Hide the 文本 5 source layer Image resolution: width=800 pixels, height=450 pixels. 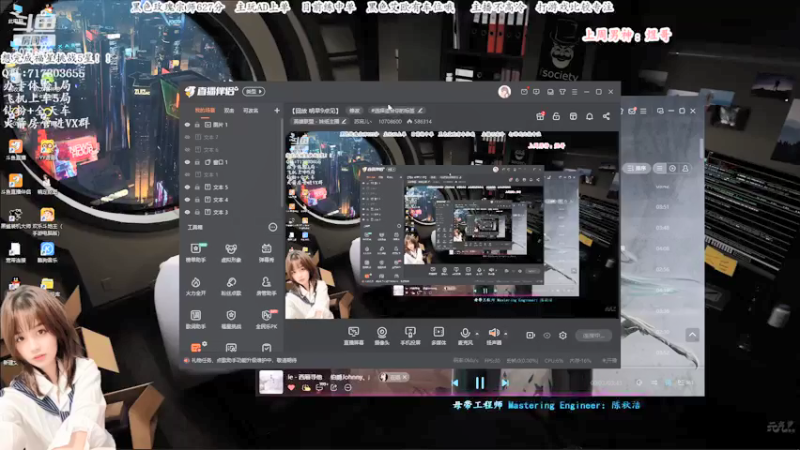point(187,187)
